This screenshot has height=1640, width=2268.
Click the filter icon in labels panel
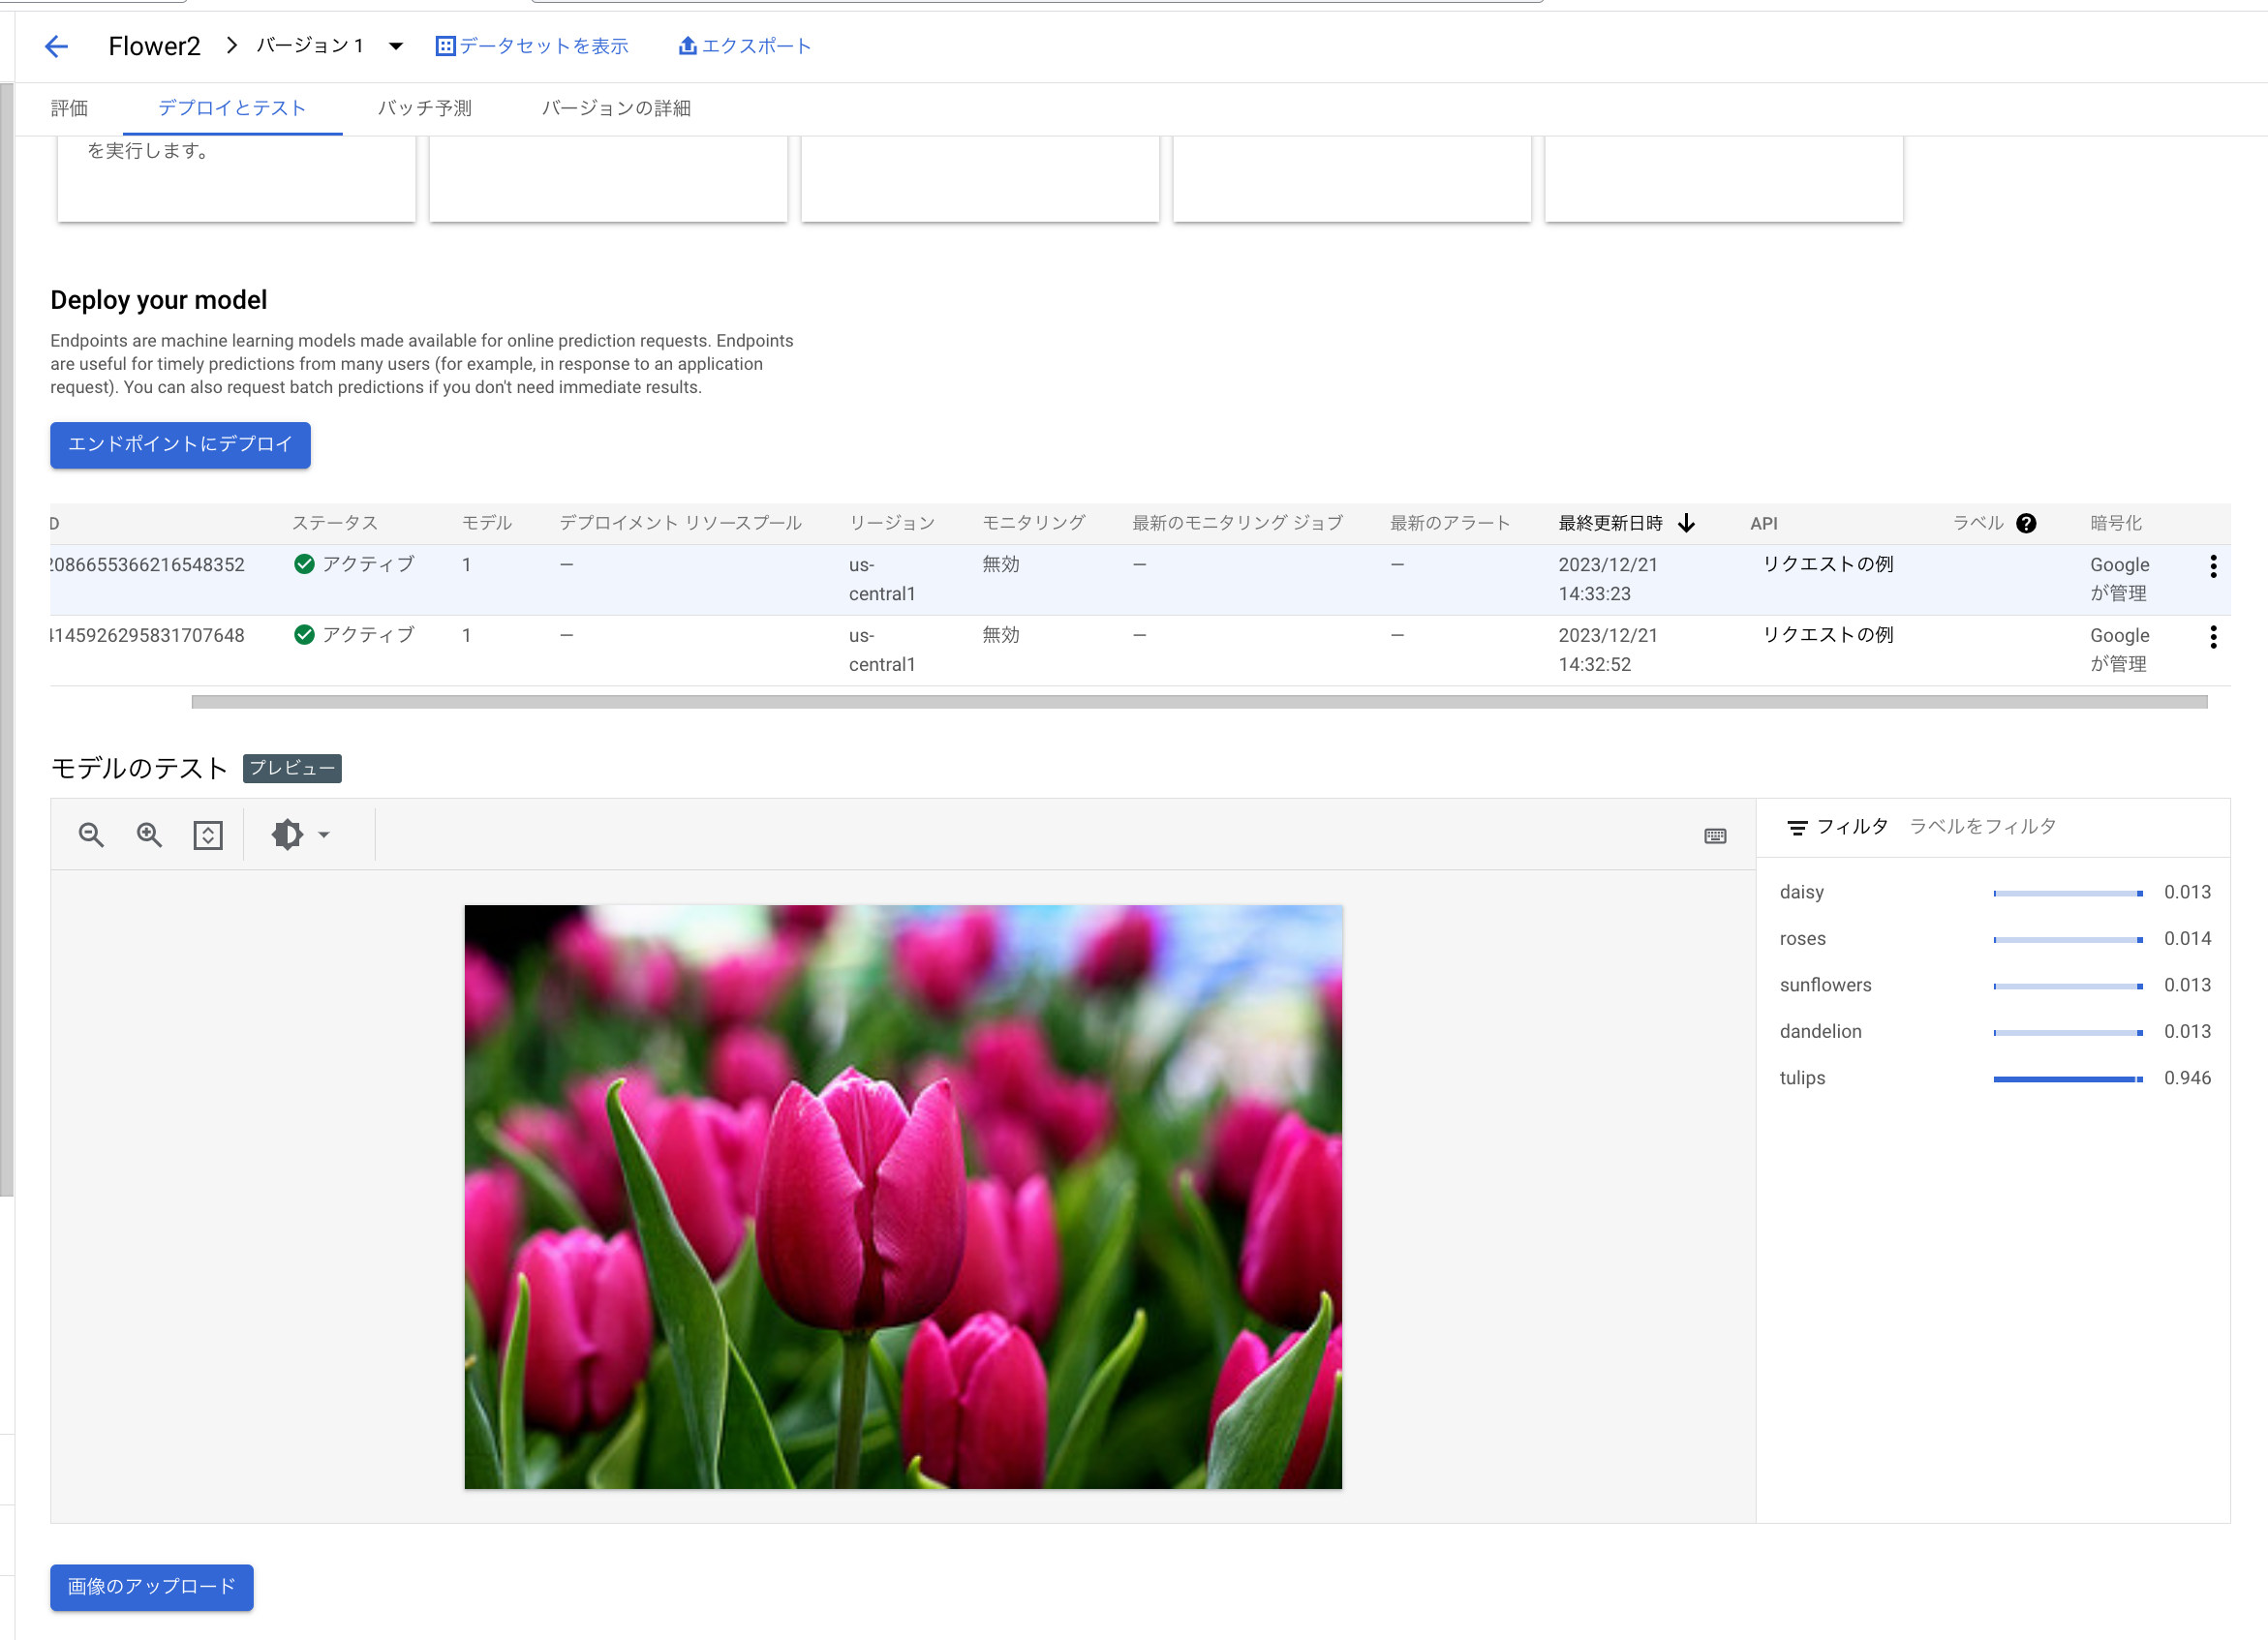(x=1796, y=827)
